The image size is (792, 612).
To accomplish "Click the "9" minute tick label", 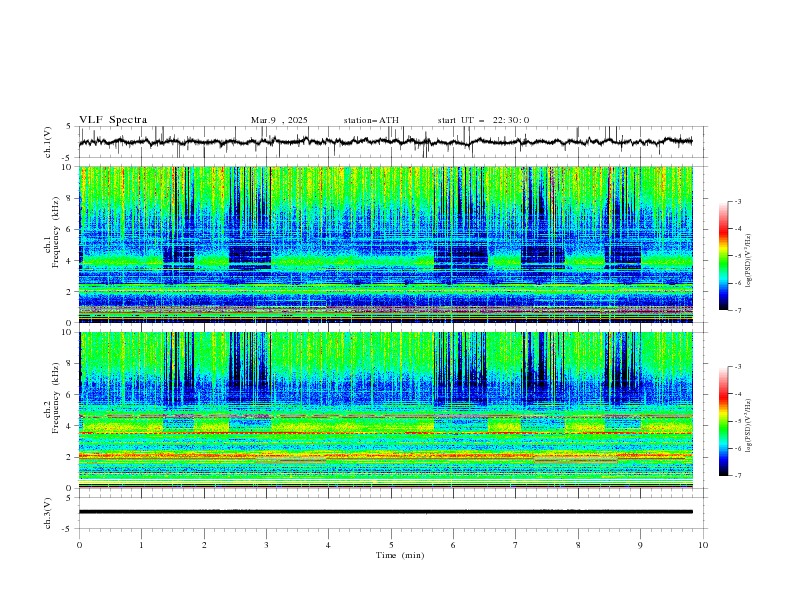I will (640, 545).
